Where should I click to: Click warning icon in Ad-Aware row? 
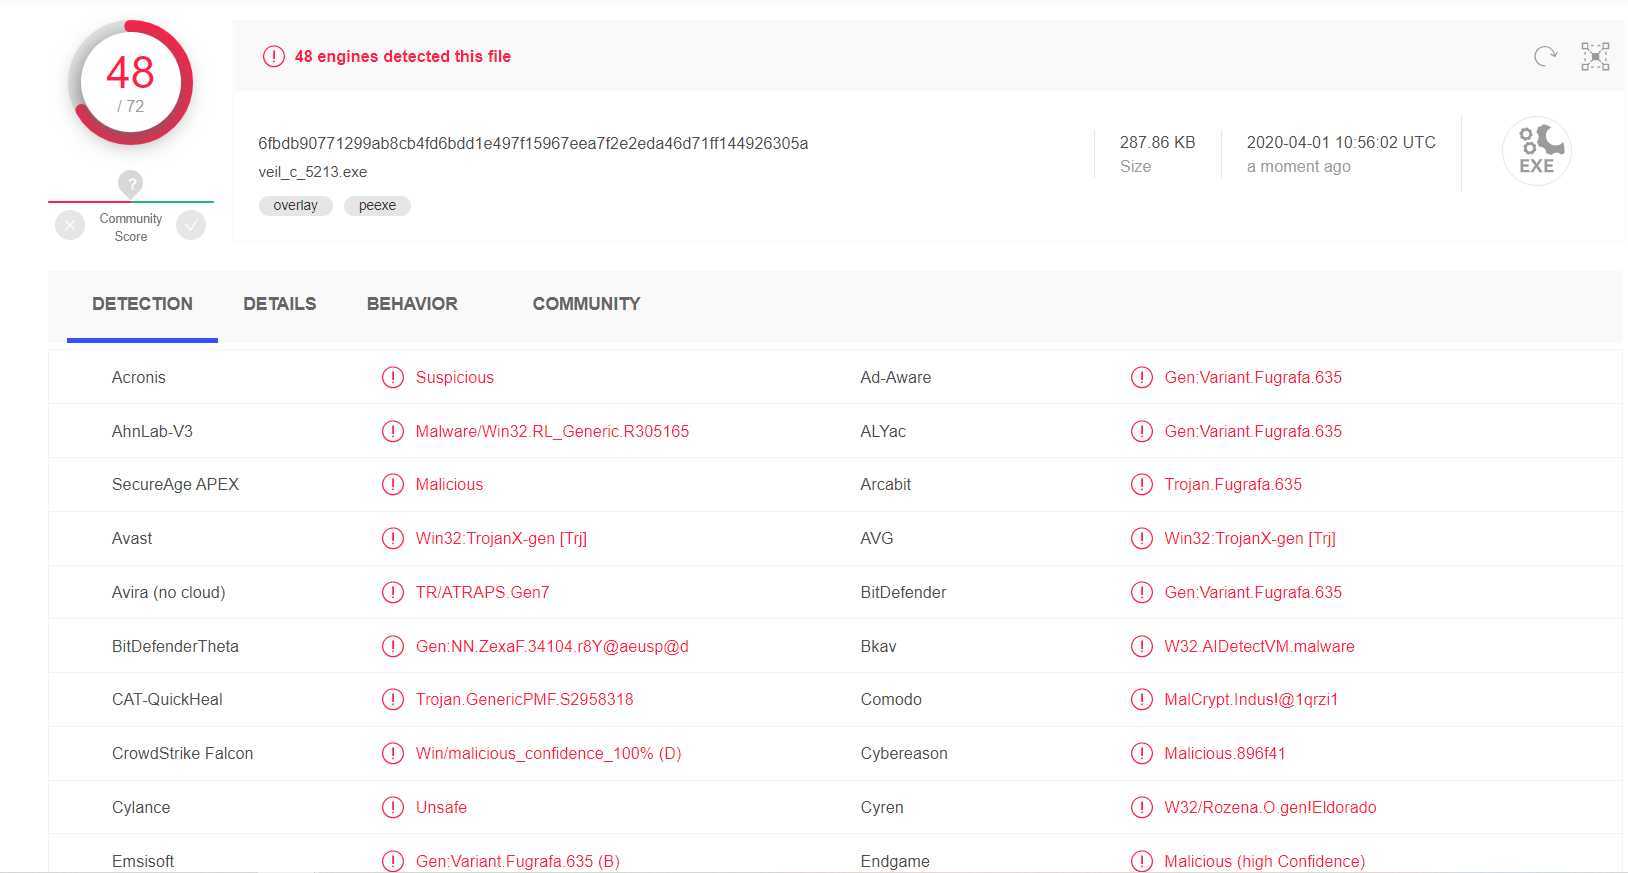click(x=1142, y=377)
